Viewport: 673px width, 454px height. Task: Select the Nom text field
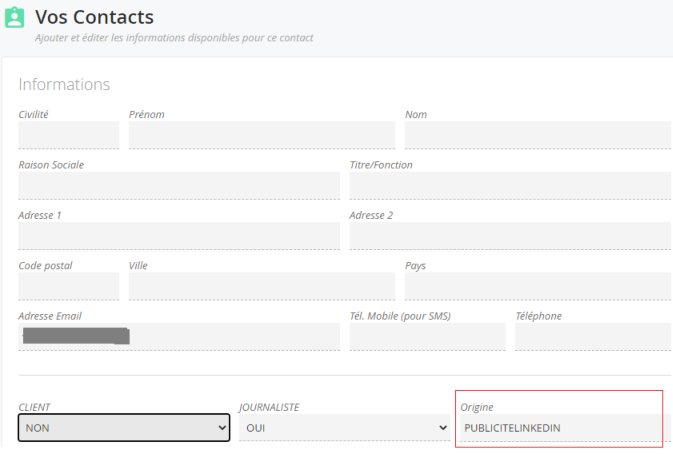click(x=537, y=135)
